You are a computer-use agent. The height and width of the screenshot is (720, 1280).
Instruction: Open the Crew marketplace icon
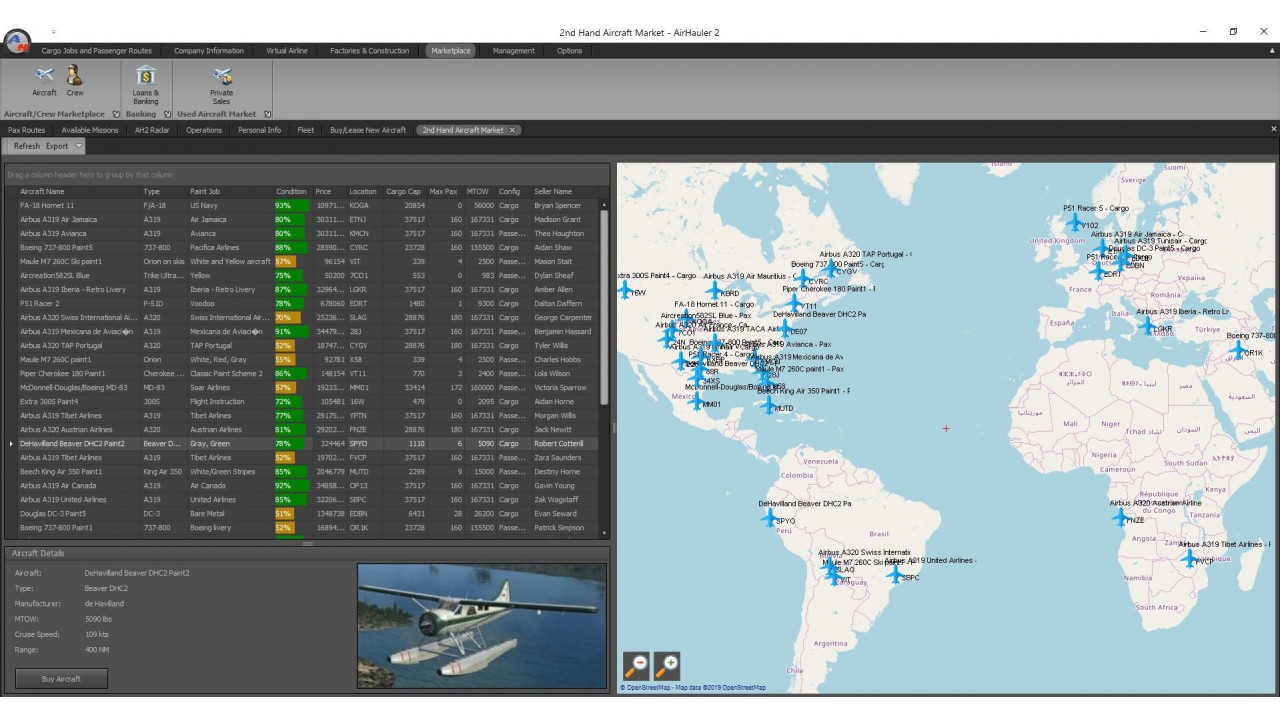point(75,80)
